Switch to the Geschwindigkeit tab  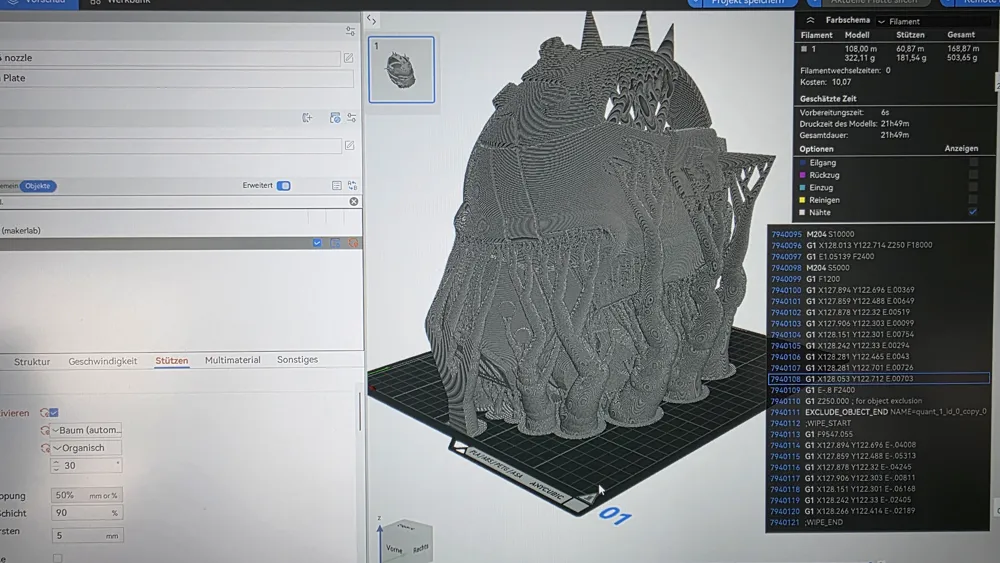(x=103, y=361)
